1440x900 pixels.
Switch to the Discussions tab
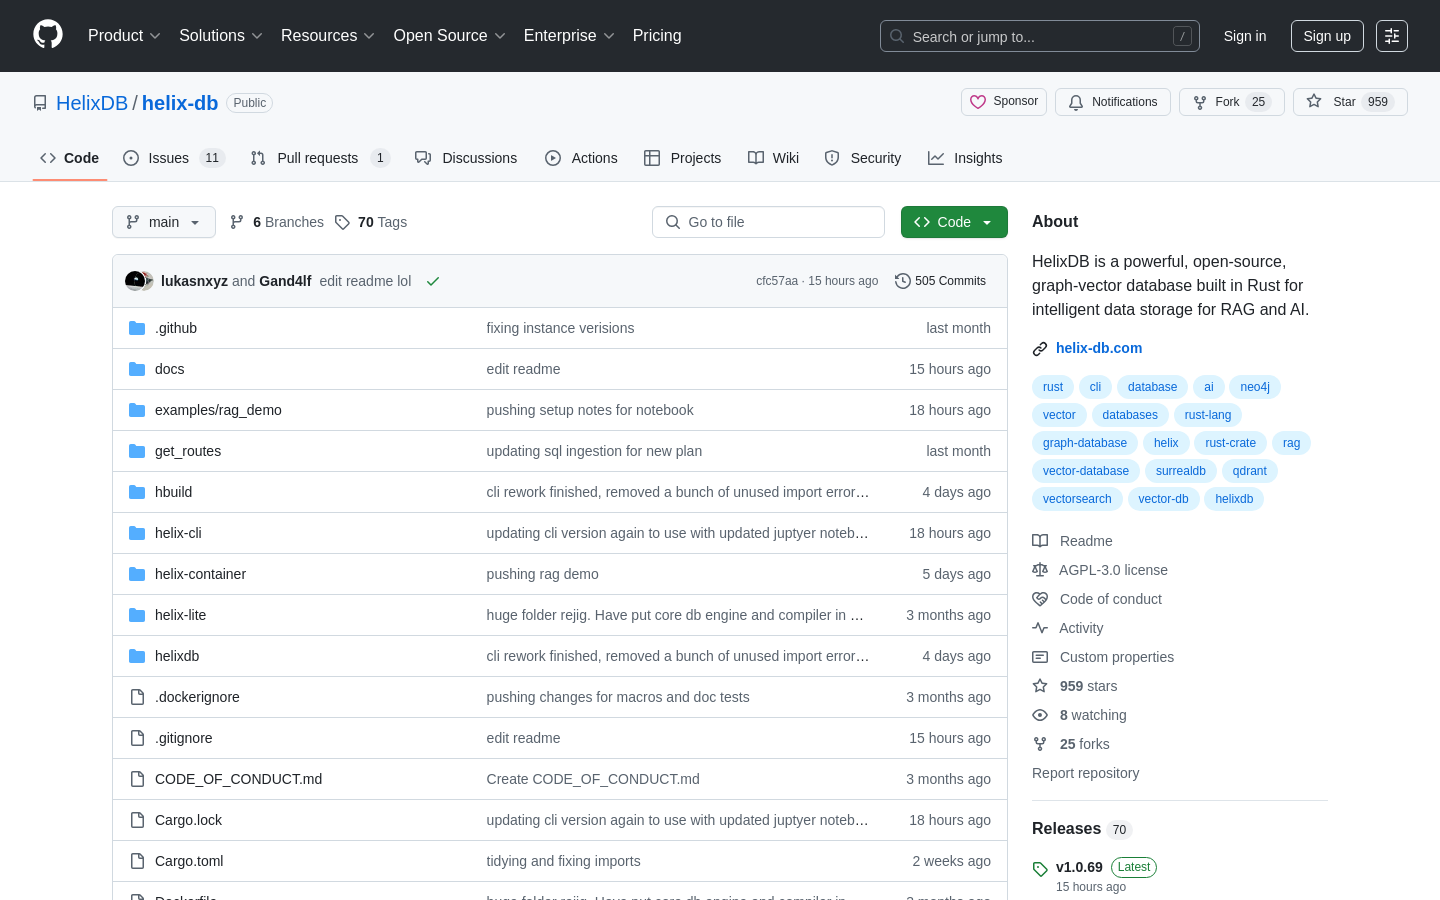click(466, 158)
